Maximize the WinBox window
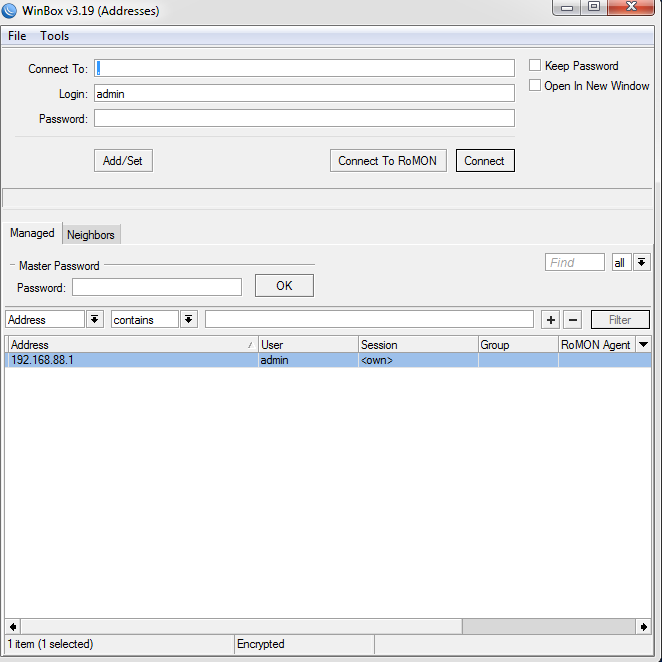Image resolution: width=662 pixels, height=662 pixels. [x=594, y=7]
